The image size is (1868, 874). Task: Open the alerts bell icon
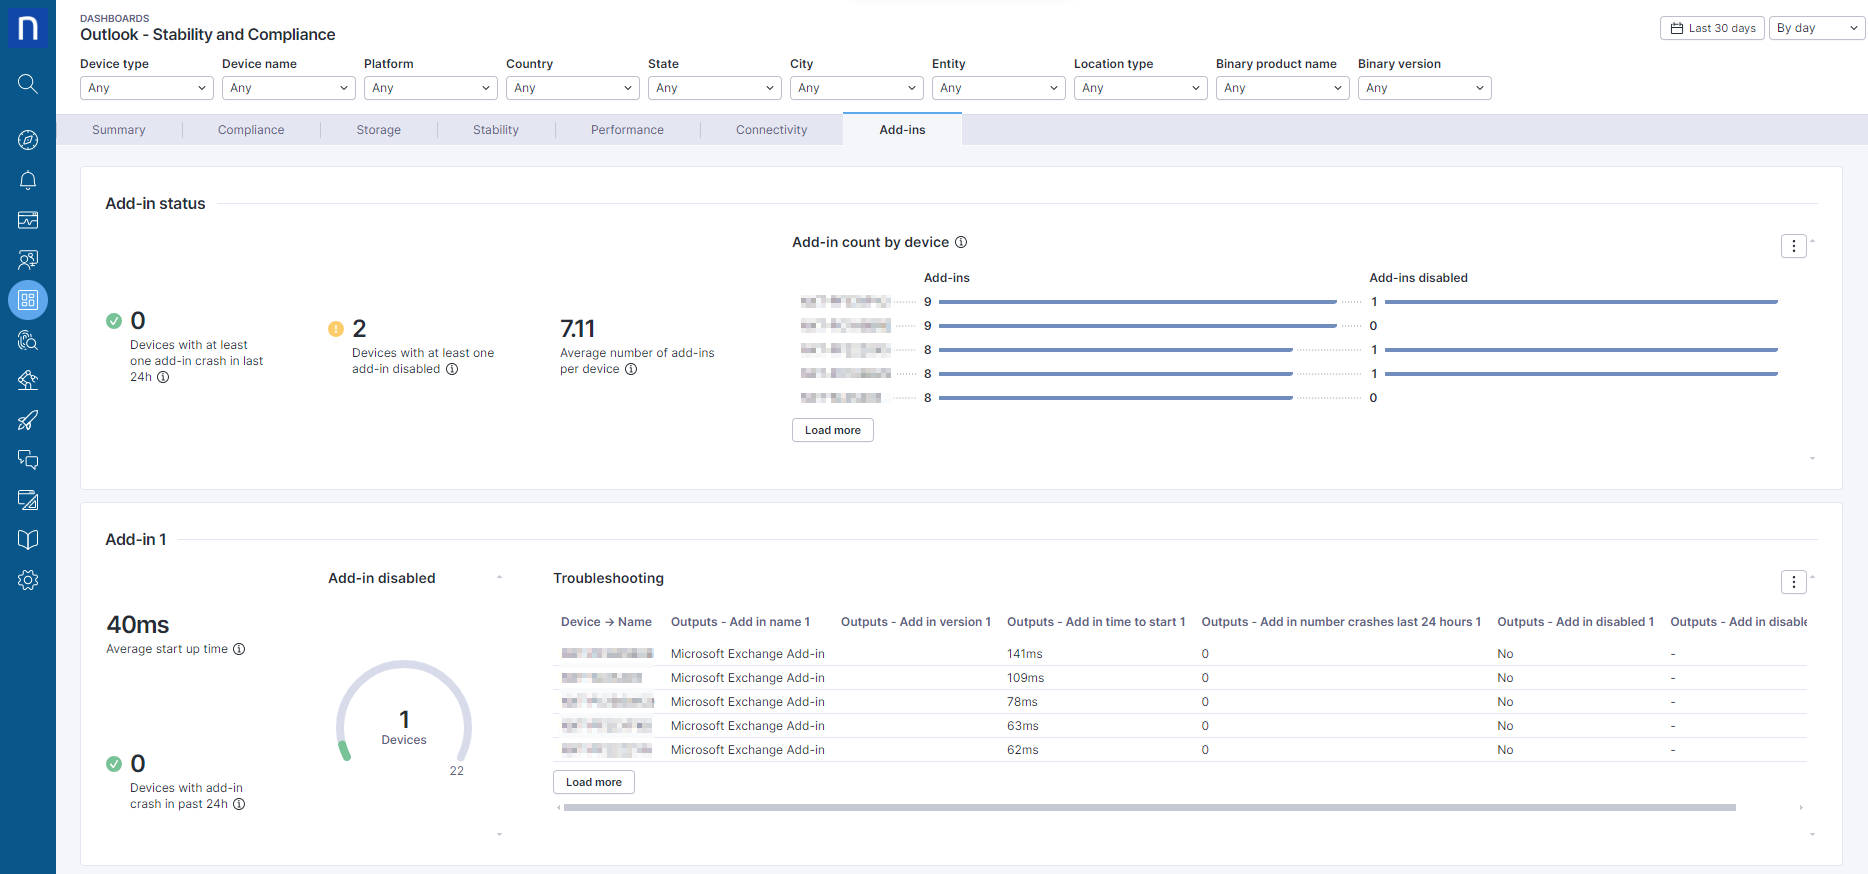pos(28,180)
